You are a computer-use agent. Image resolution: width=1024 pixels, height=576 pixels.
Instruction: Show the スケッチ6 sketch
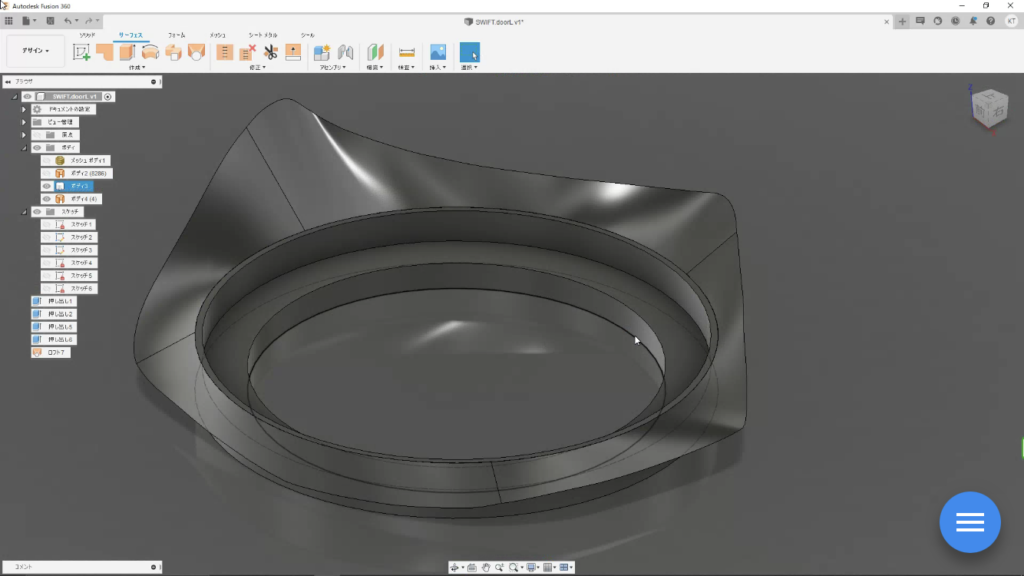(46, 289)
